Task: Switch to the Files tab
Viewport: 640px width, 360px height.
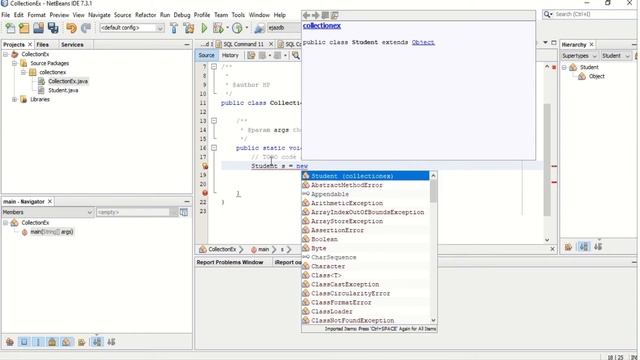Action: point(42,44)
